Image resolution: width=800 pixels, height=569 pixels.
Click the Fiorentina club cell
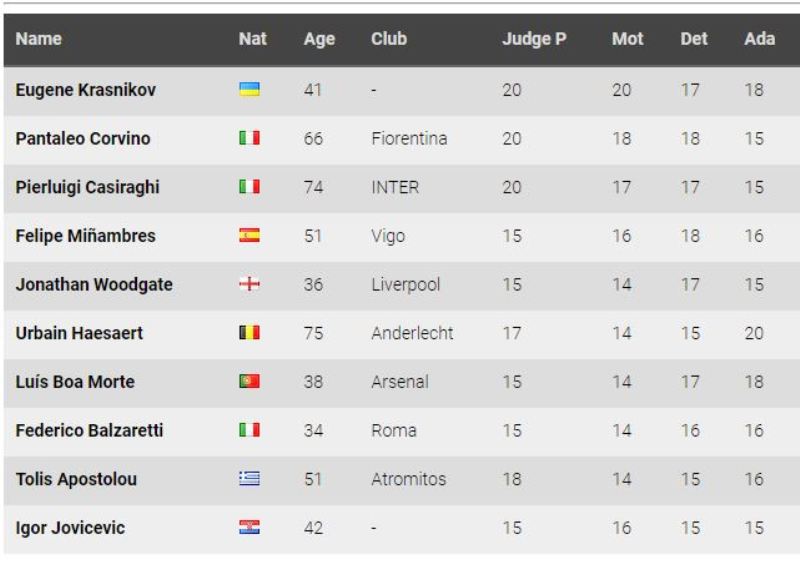pos(409,139)
